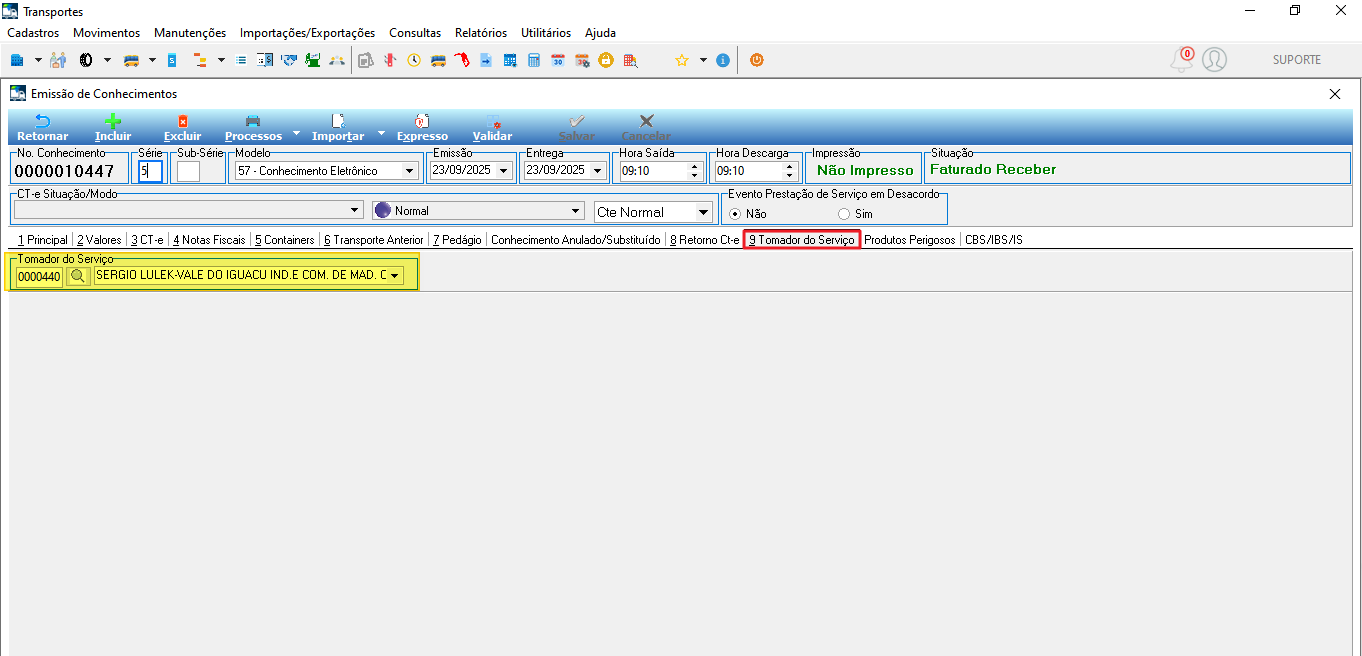Click the tire icon in main toolbar

[x=87, y=60]
